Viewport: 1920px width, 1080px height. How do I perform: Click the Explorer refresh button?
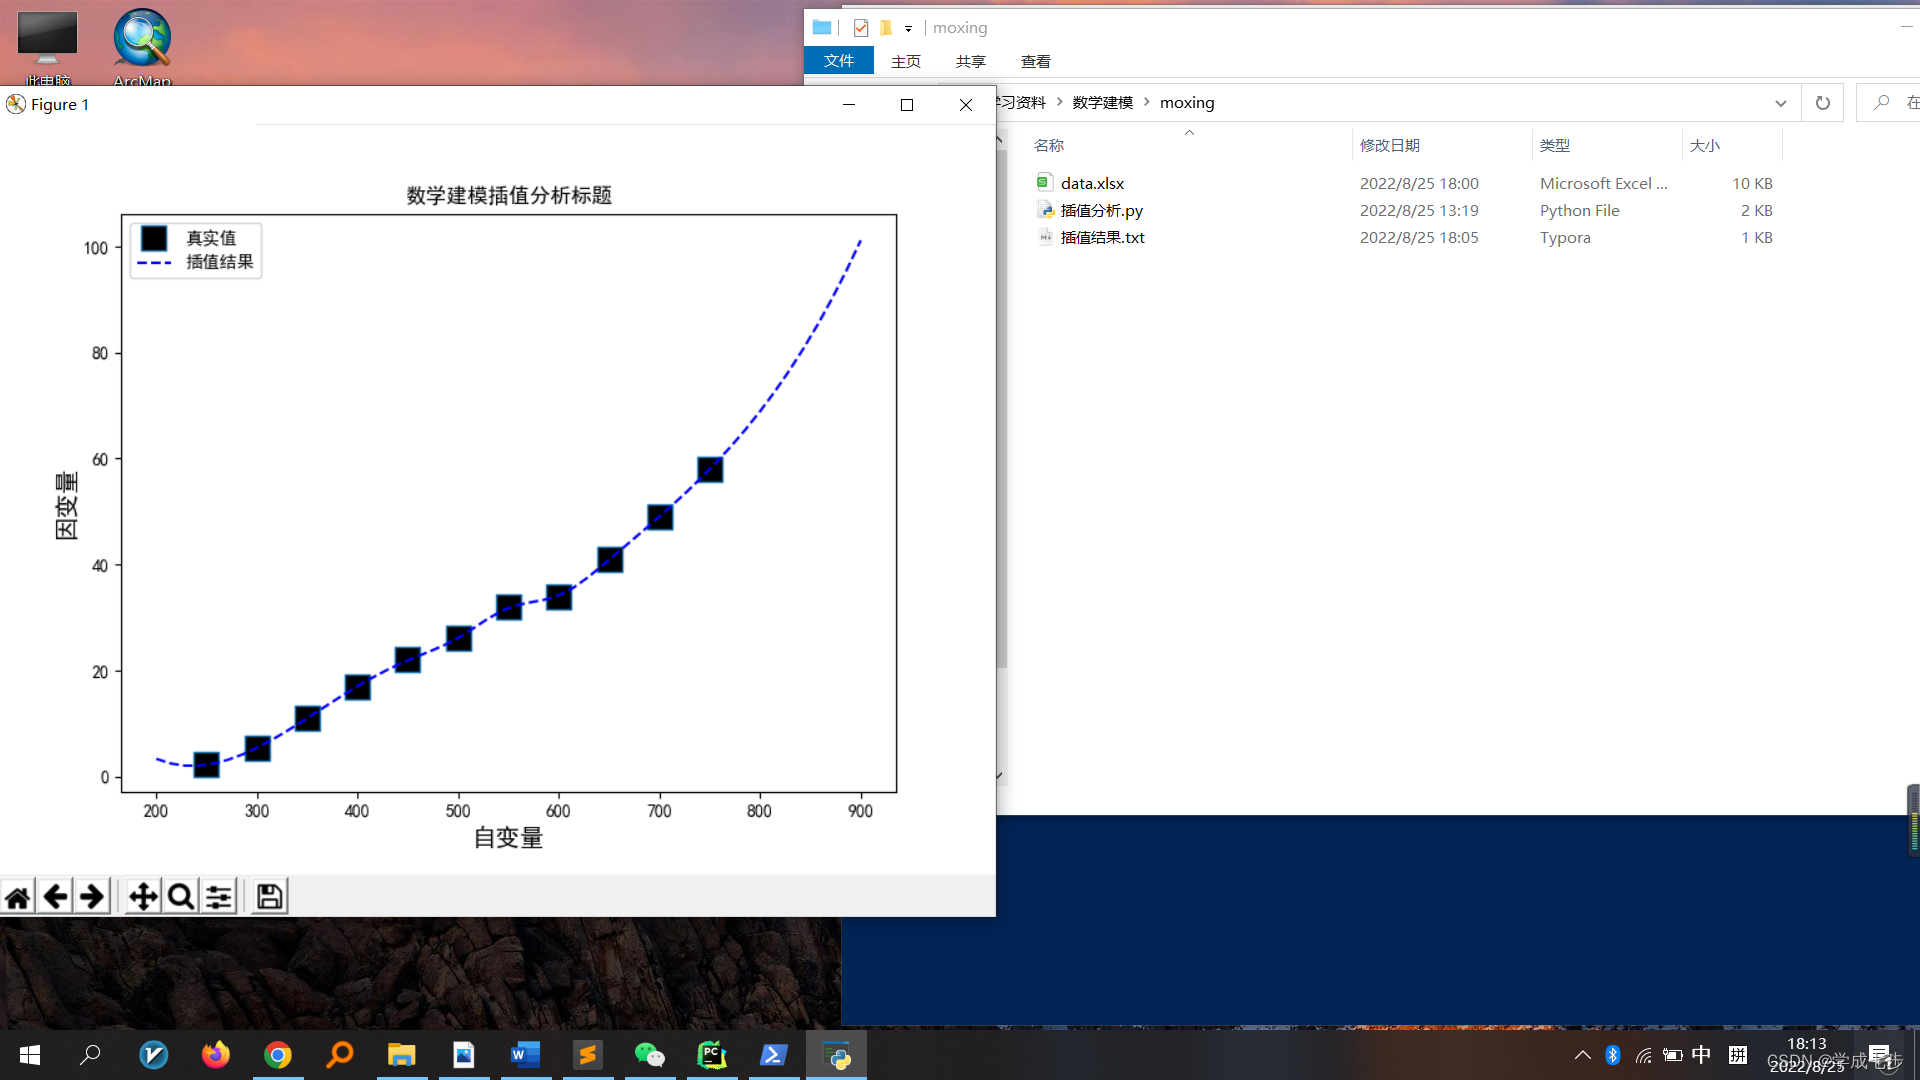point(1822,103)
